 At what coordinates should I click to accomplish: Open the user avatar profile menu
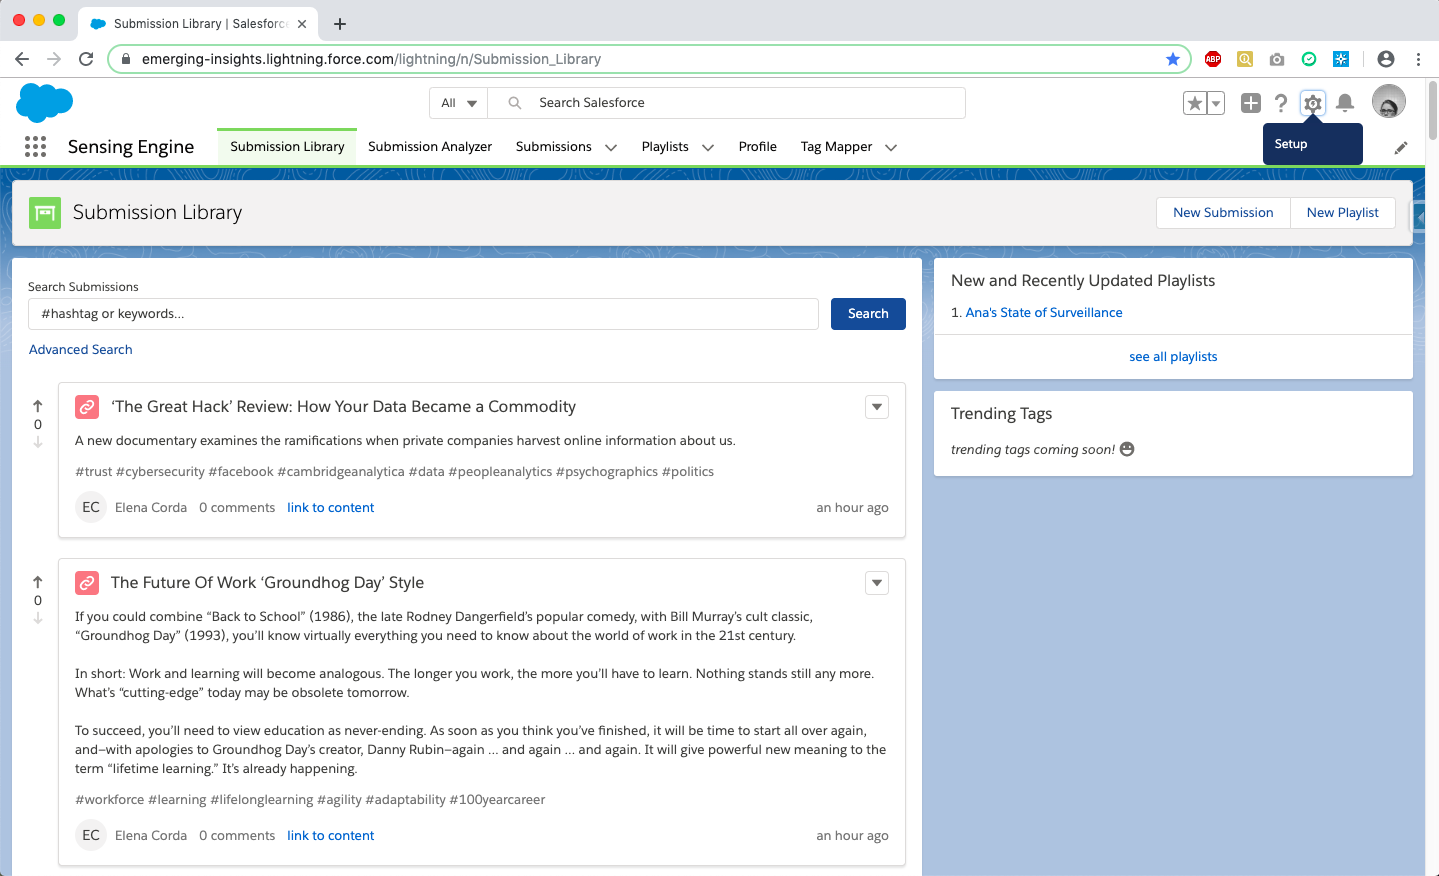click(1388, 102)
